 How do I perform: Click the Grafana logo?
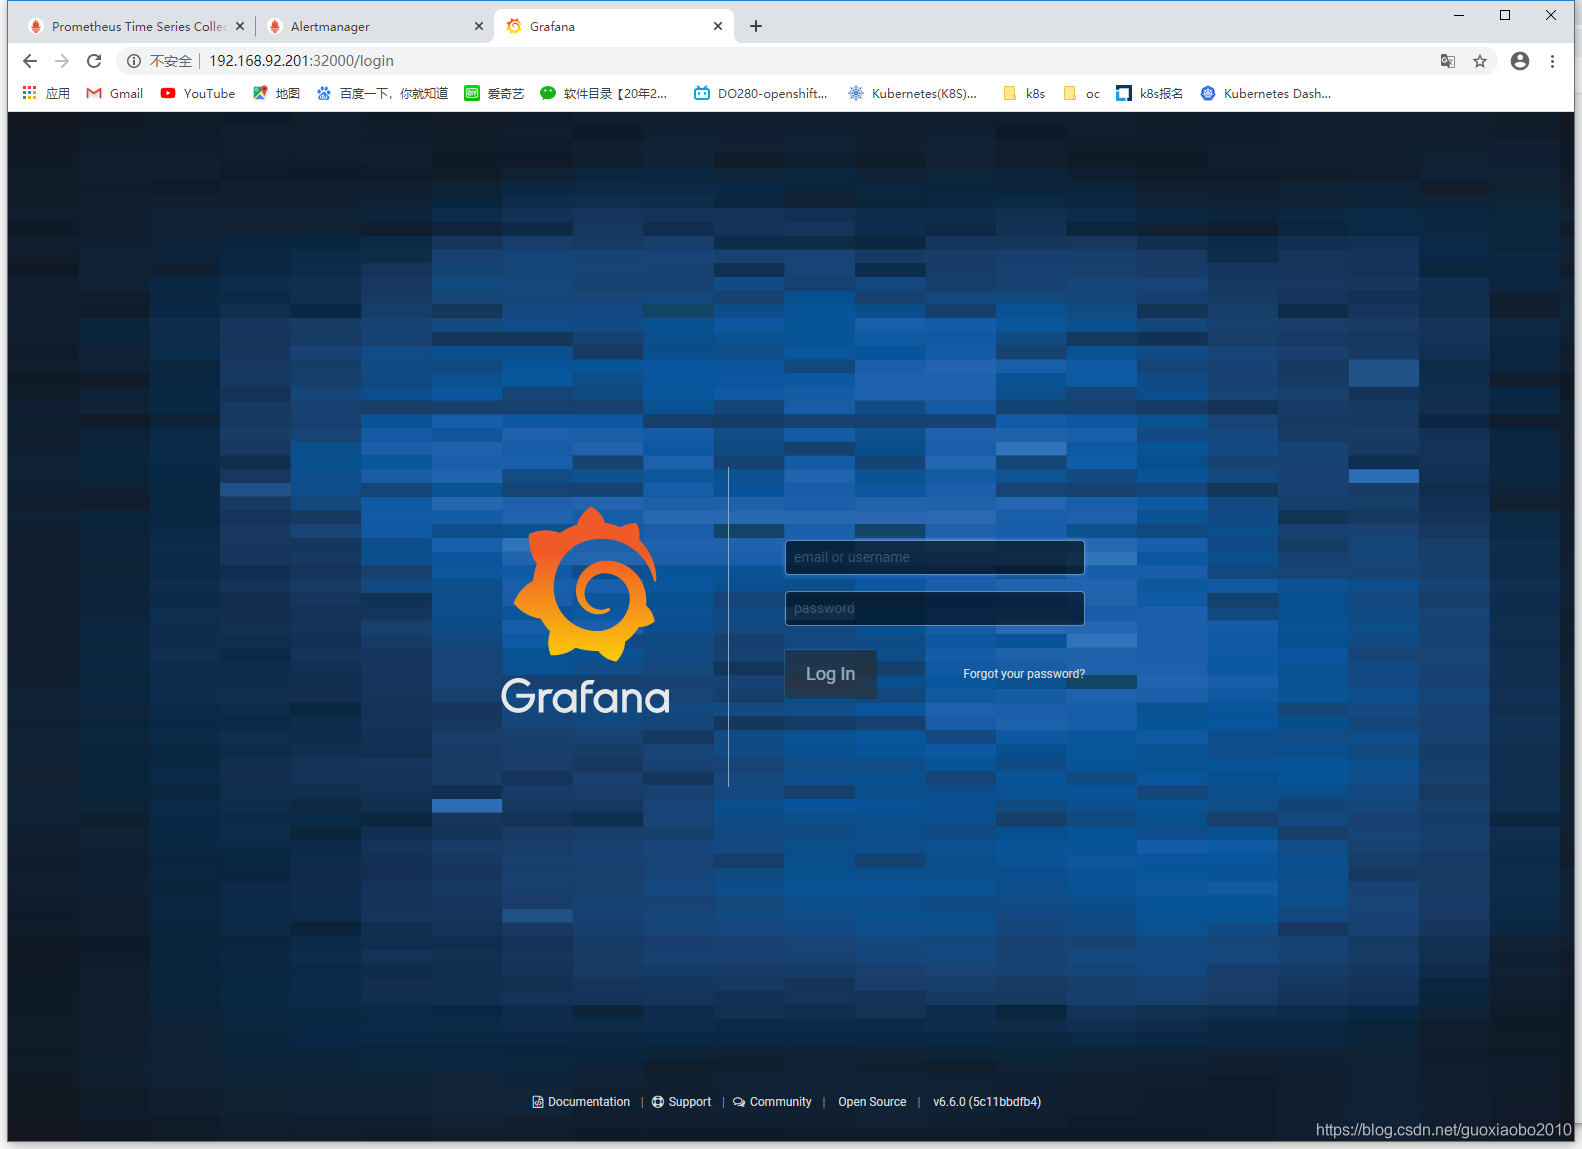(x=585, y=611)
